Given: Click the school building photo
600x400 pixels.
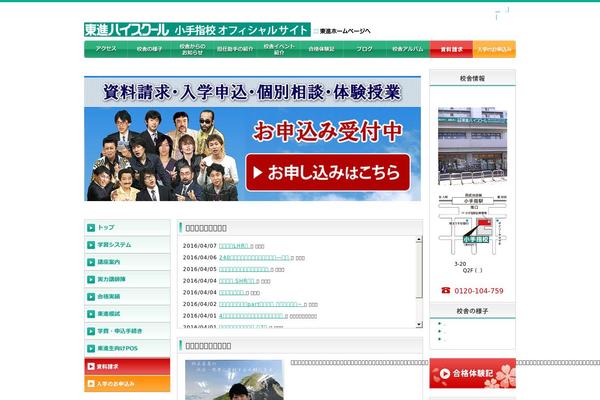Looking at the screenshot, I should point(473,146).
